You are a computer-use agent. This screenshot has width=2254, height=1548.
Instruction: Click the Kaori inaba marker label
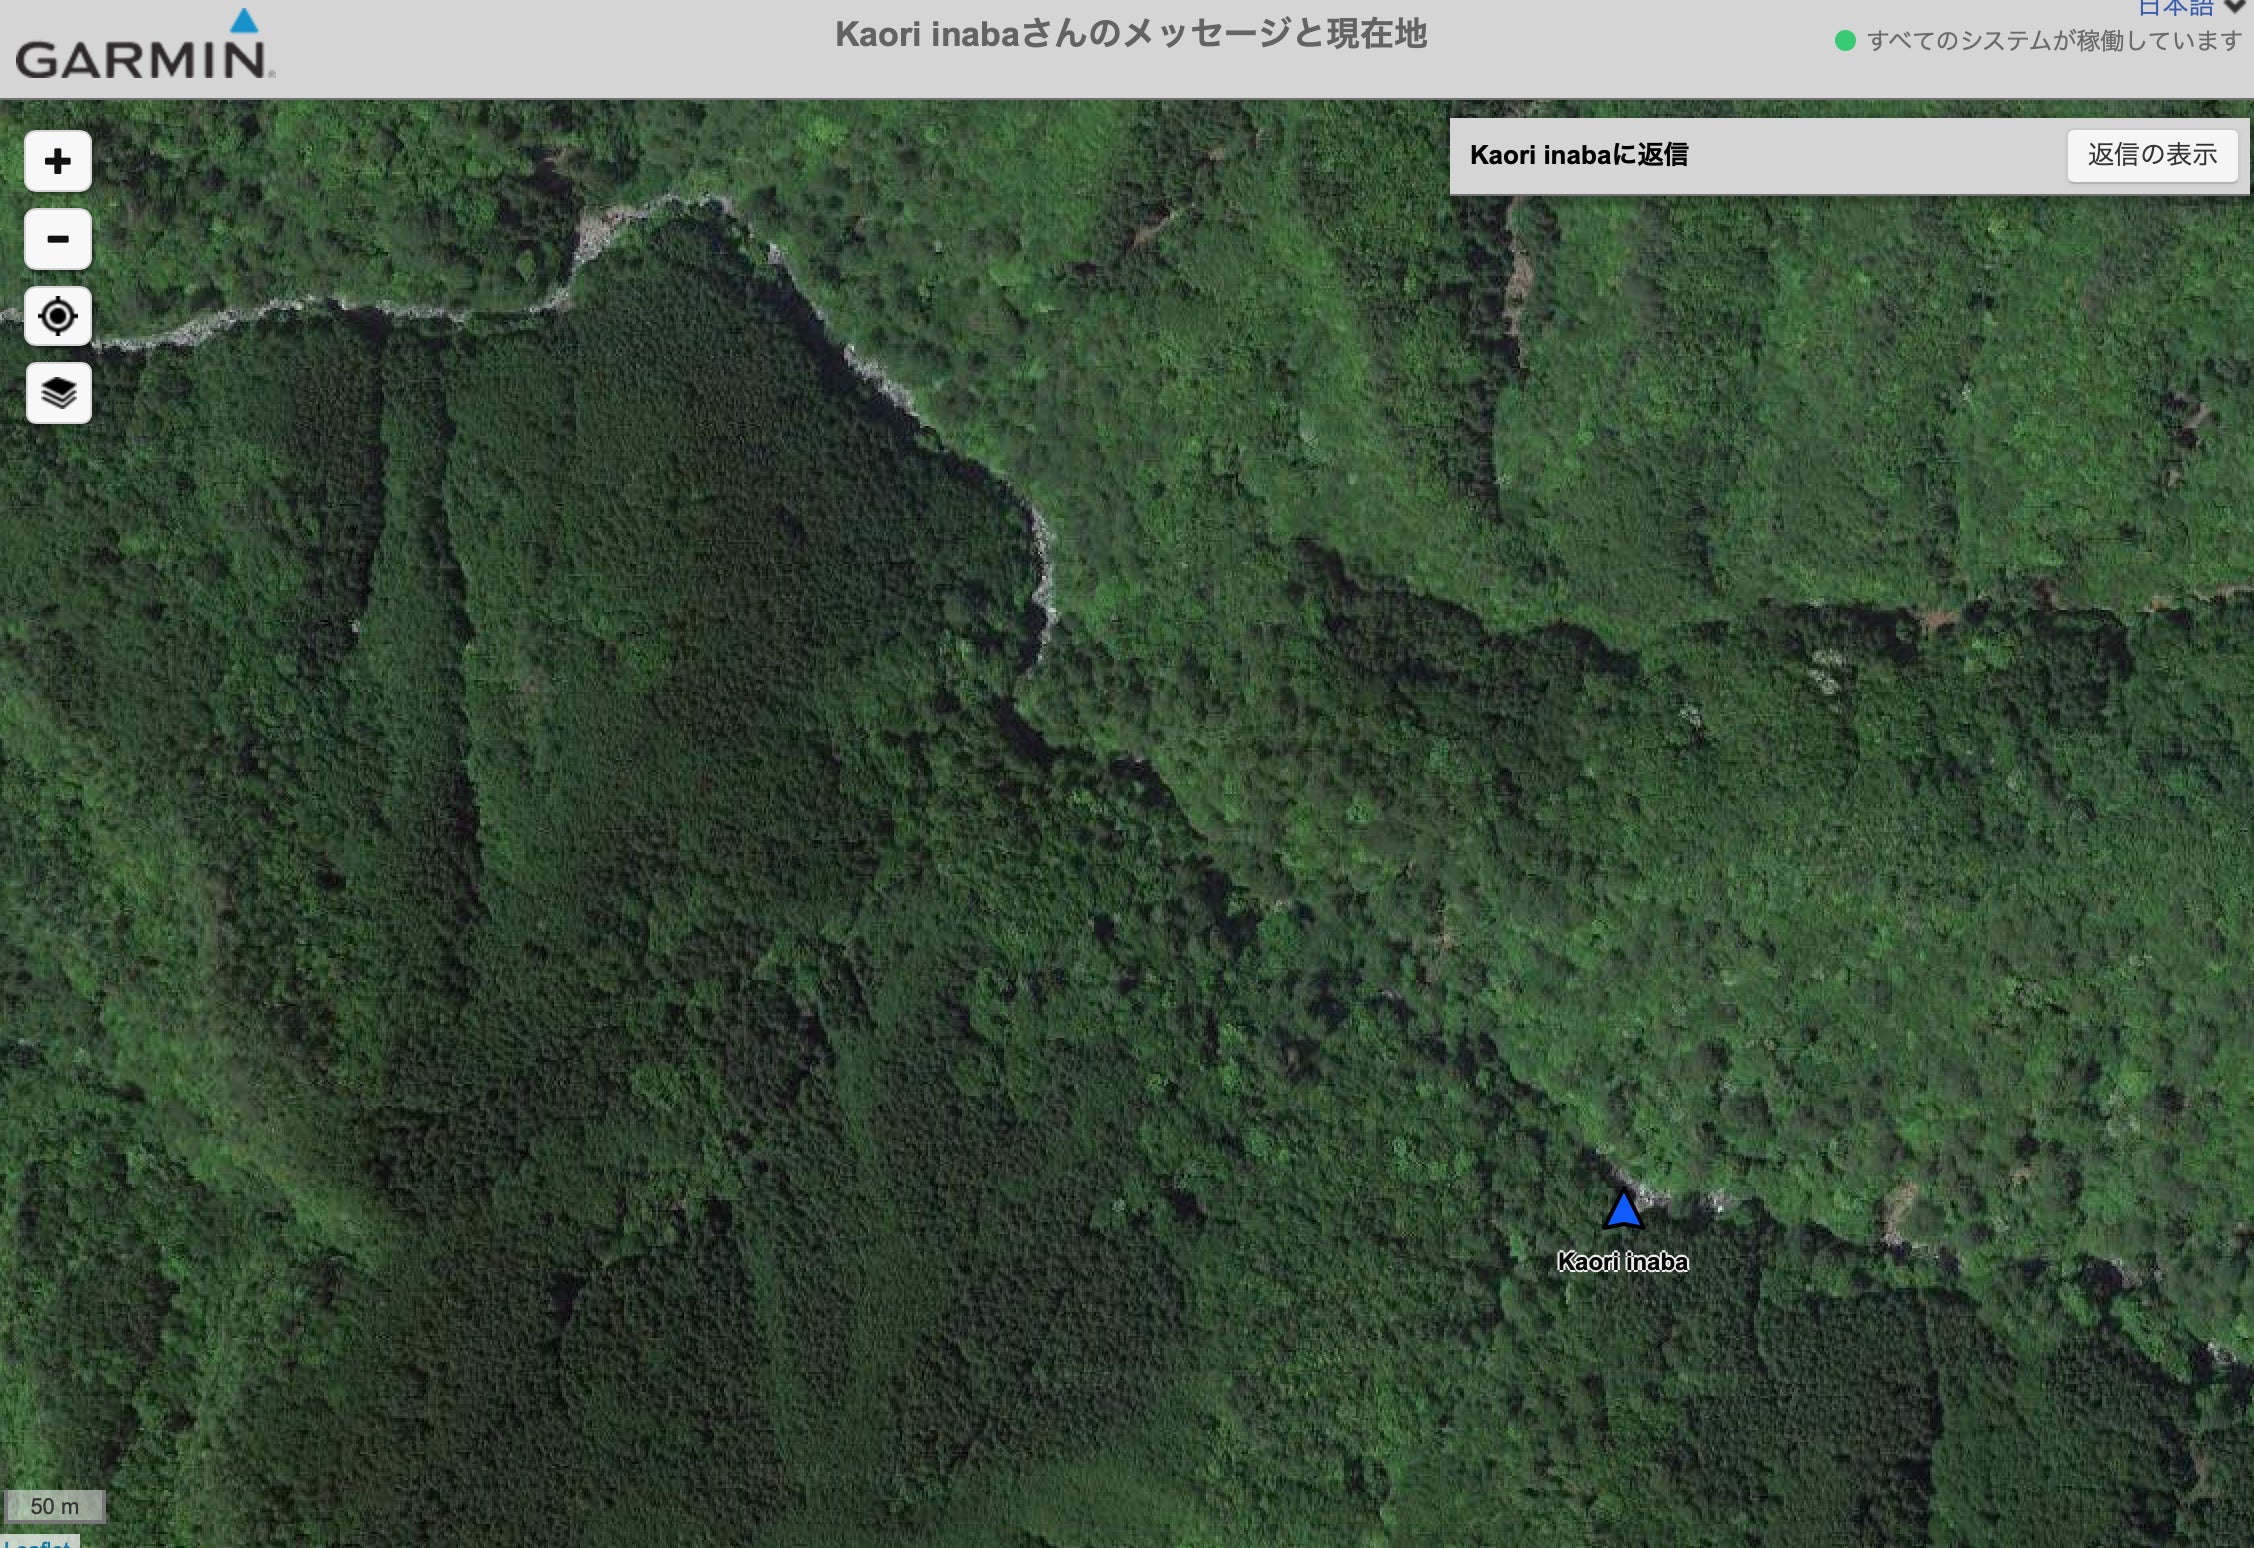tap(1622, 1262)
